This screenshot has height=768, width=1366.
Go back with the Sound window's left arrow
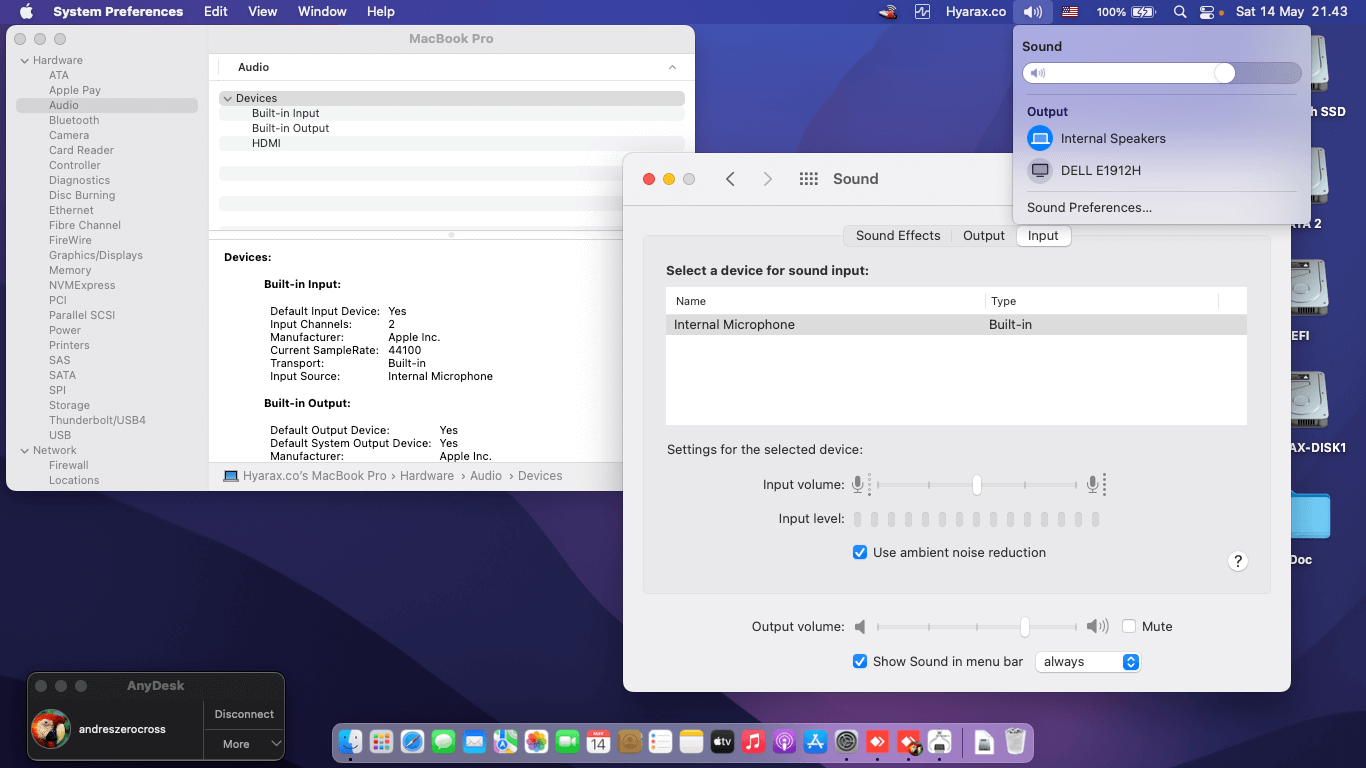pos(730,179)
